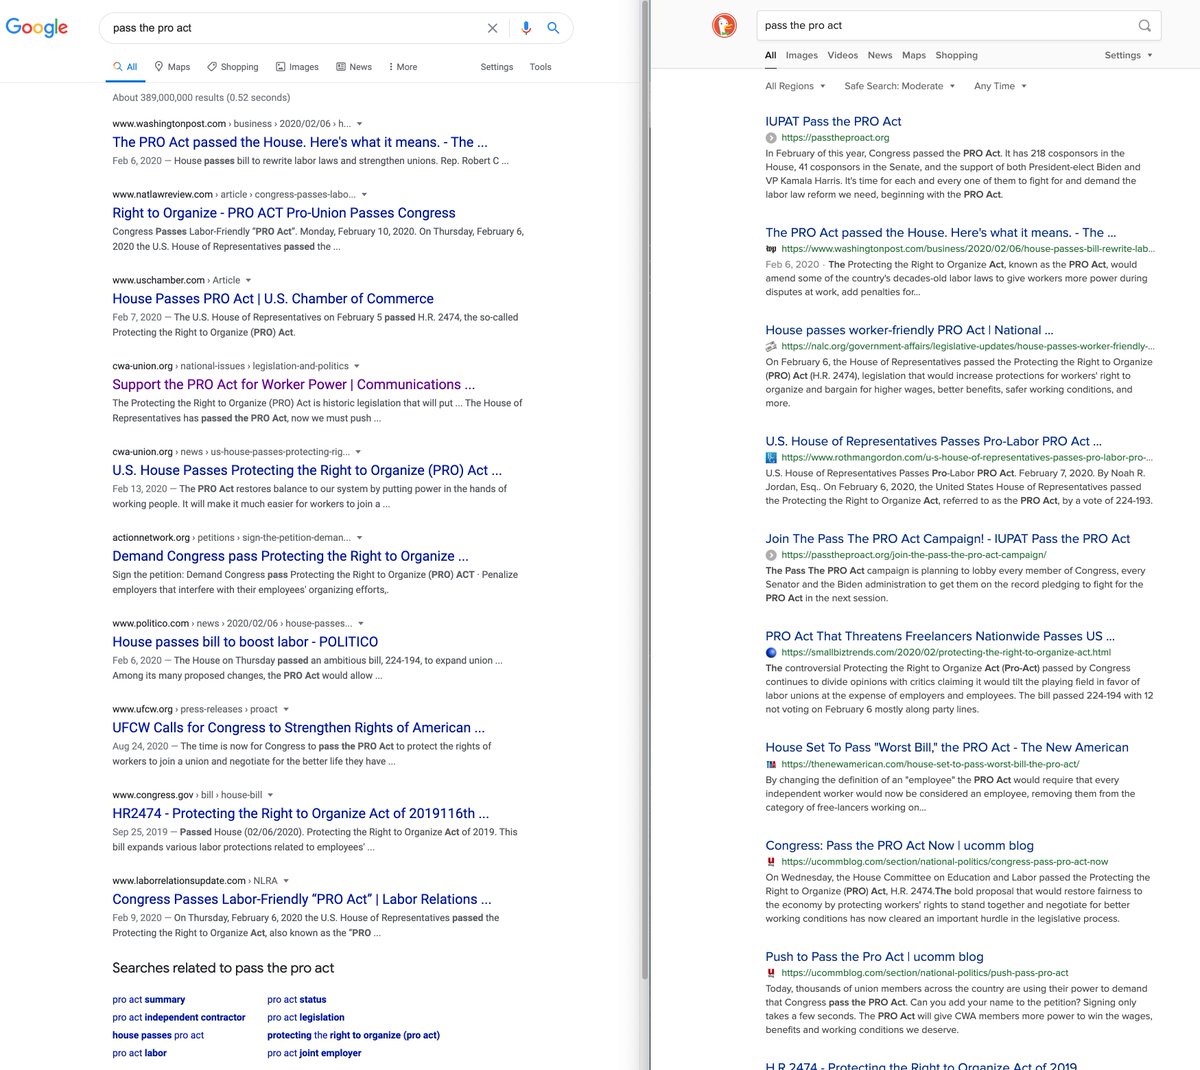Open 'House passes bill to boost labor - POLITICO'
The height and width of the screenshot is (1070, 1200).
(245, 642)
